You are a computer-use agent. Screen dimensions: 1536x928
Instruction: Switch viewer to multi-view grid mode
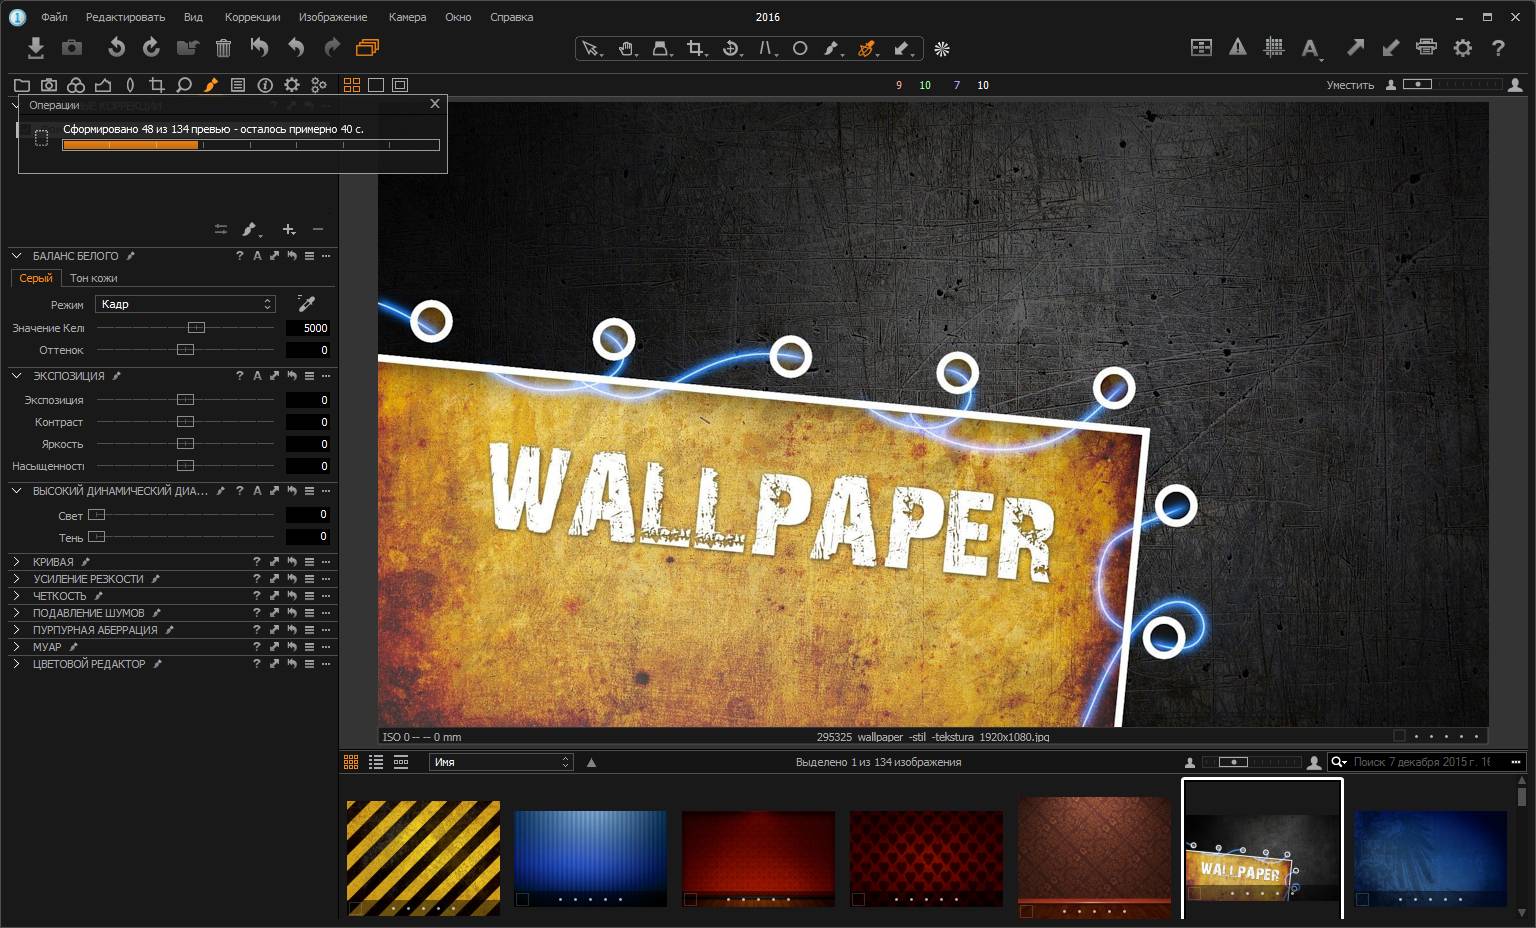[x=352, y=85]
